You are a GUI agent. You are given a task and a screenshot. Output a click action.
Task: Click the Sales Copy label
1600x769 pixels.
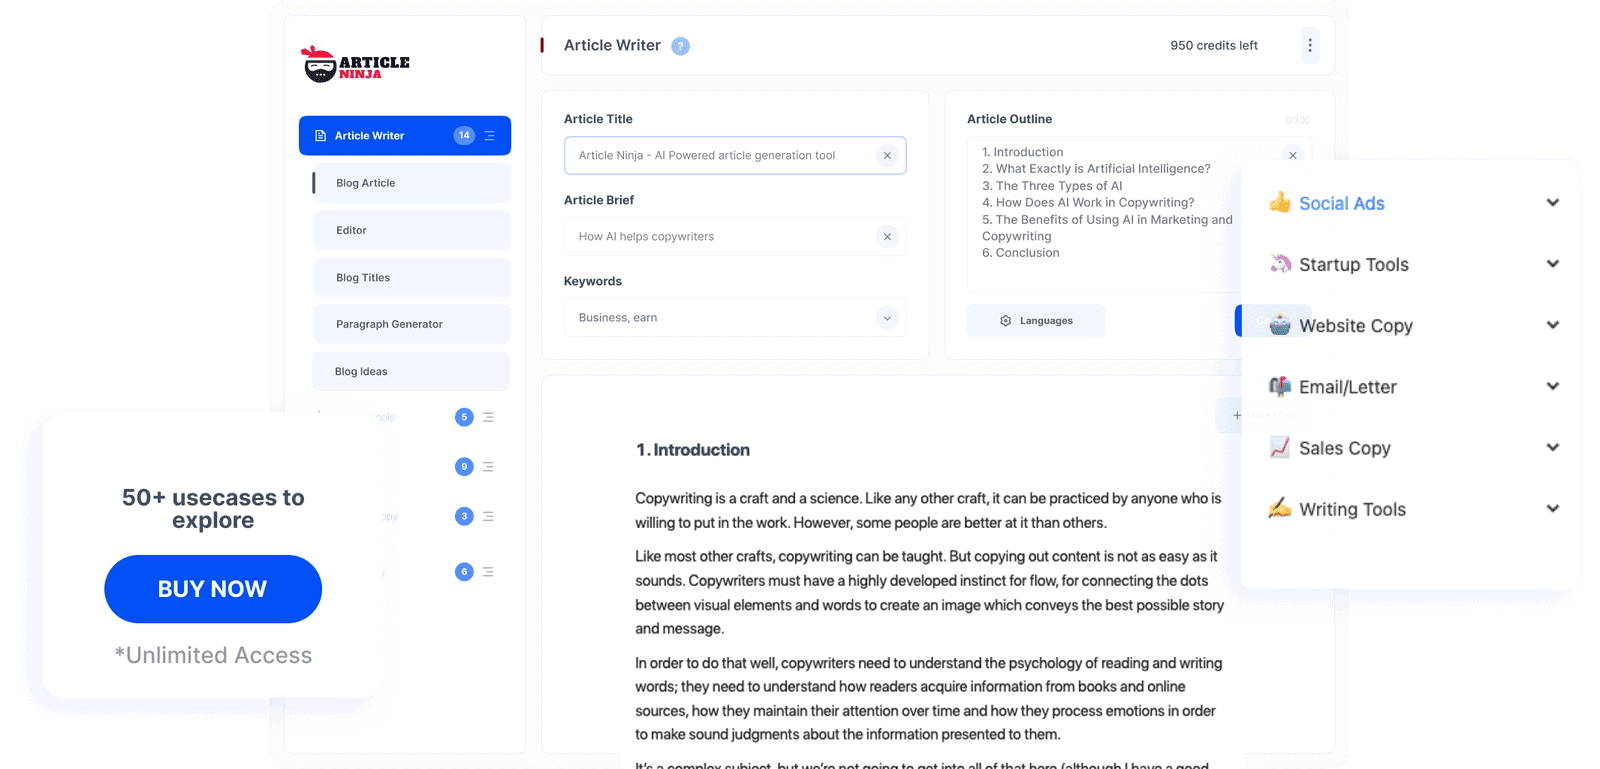[1345, 448]
